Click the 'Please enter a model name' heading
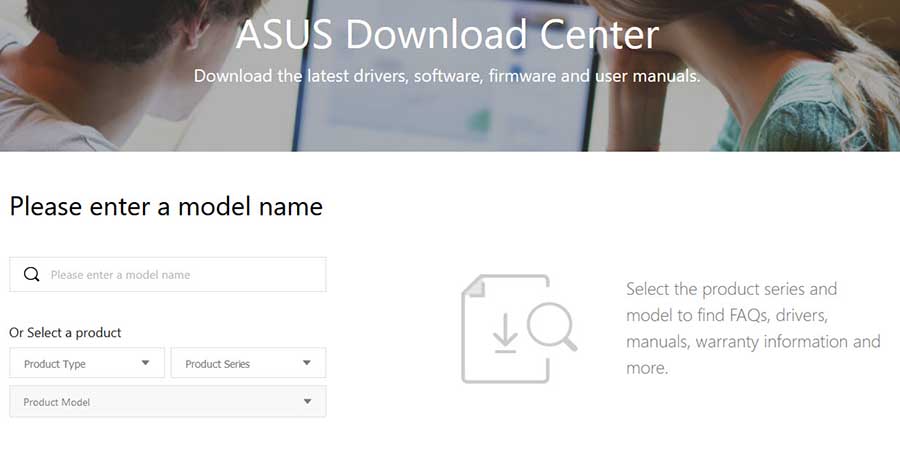Image resolution: width=900 pixels, height=459 pixels. coord(166,207)
